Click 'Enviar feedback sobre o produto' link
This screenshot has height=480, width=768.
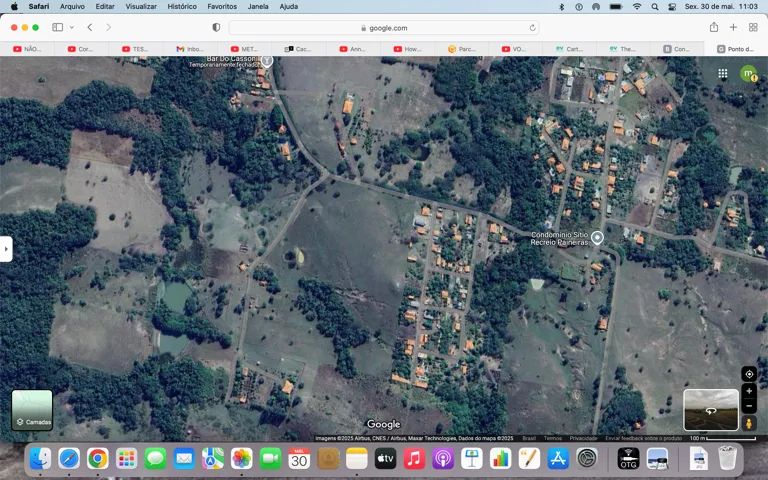click(644, 438)
